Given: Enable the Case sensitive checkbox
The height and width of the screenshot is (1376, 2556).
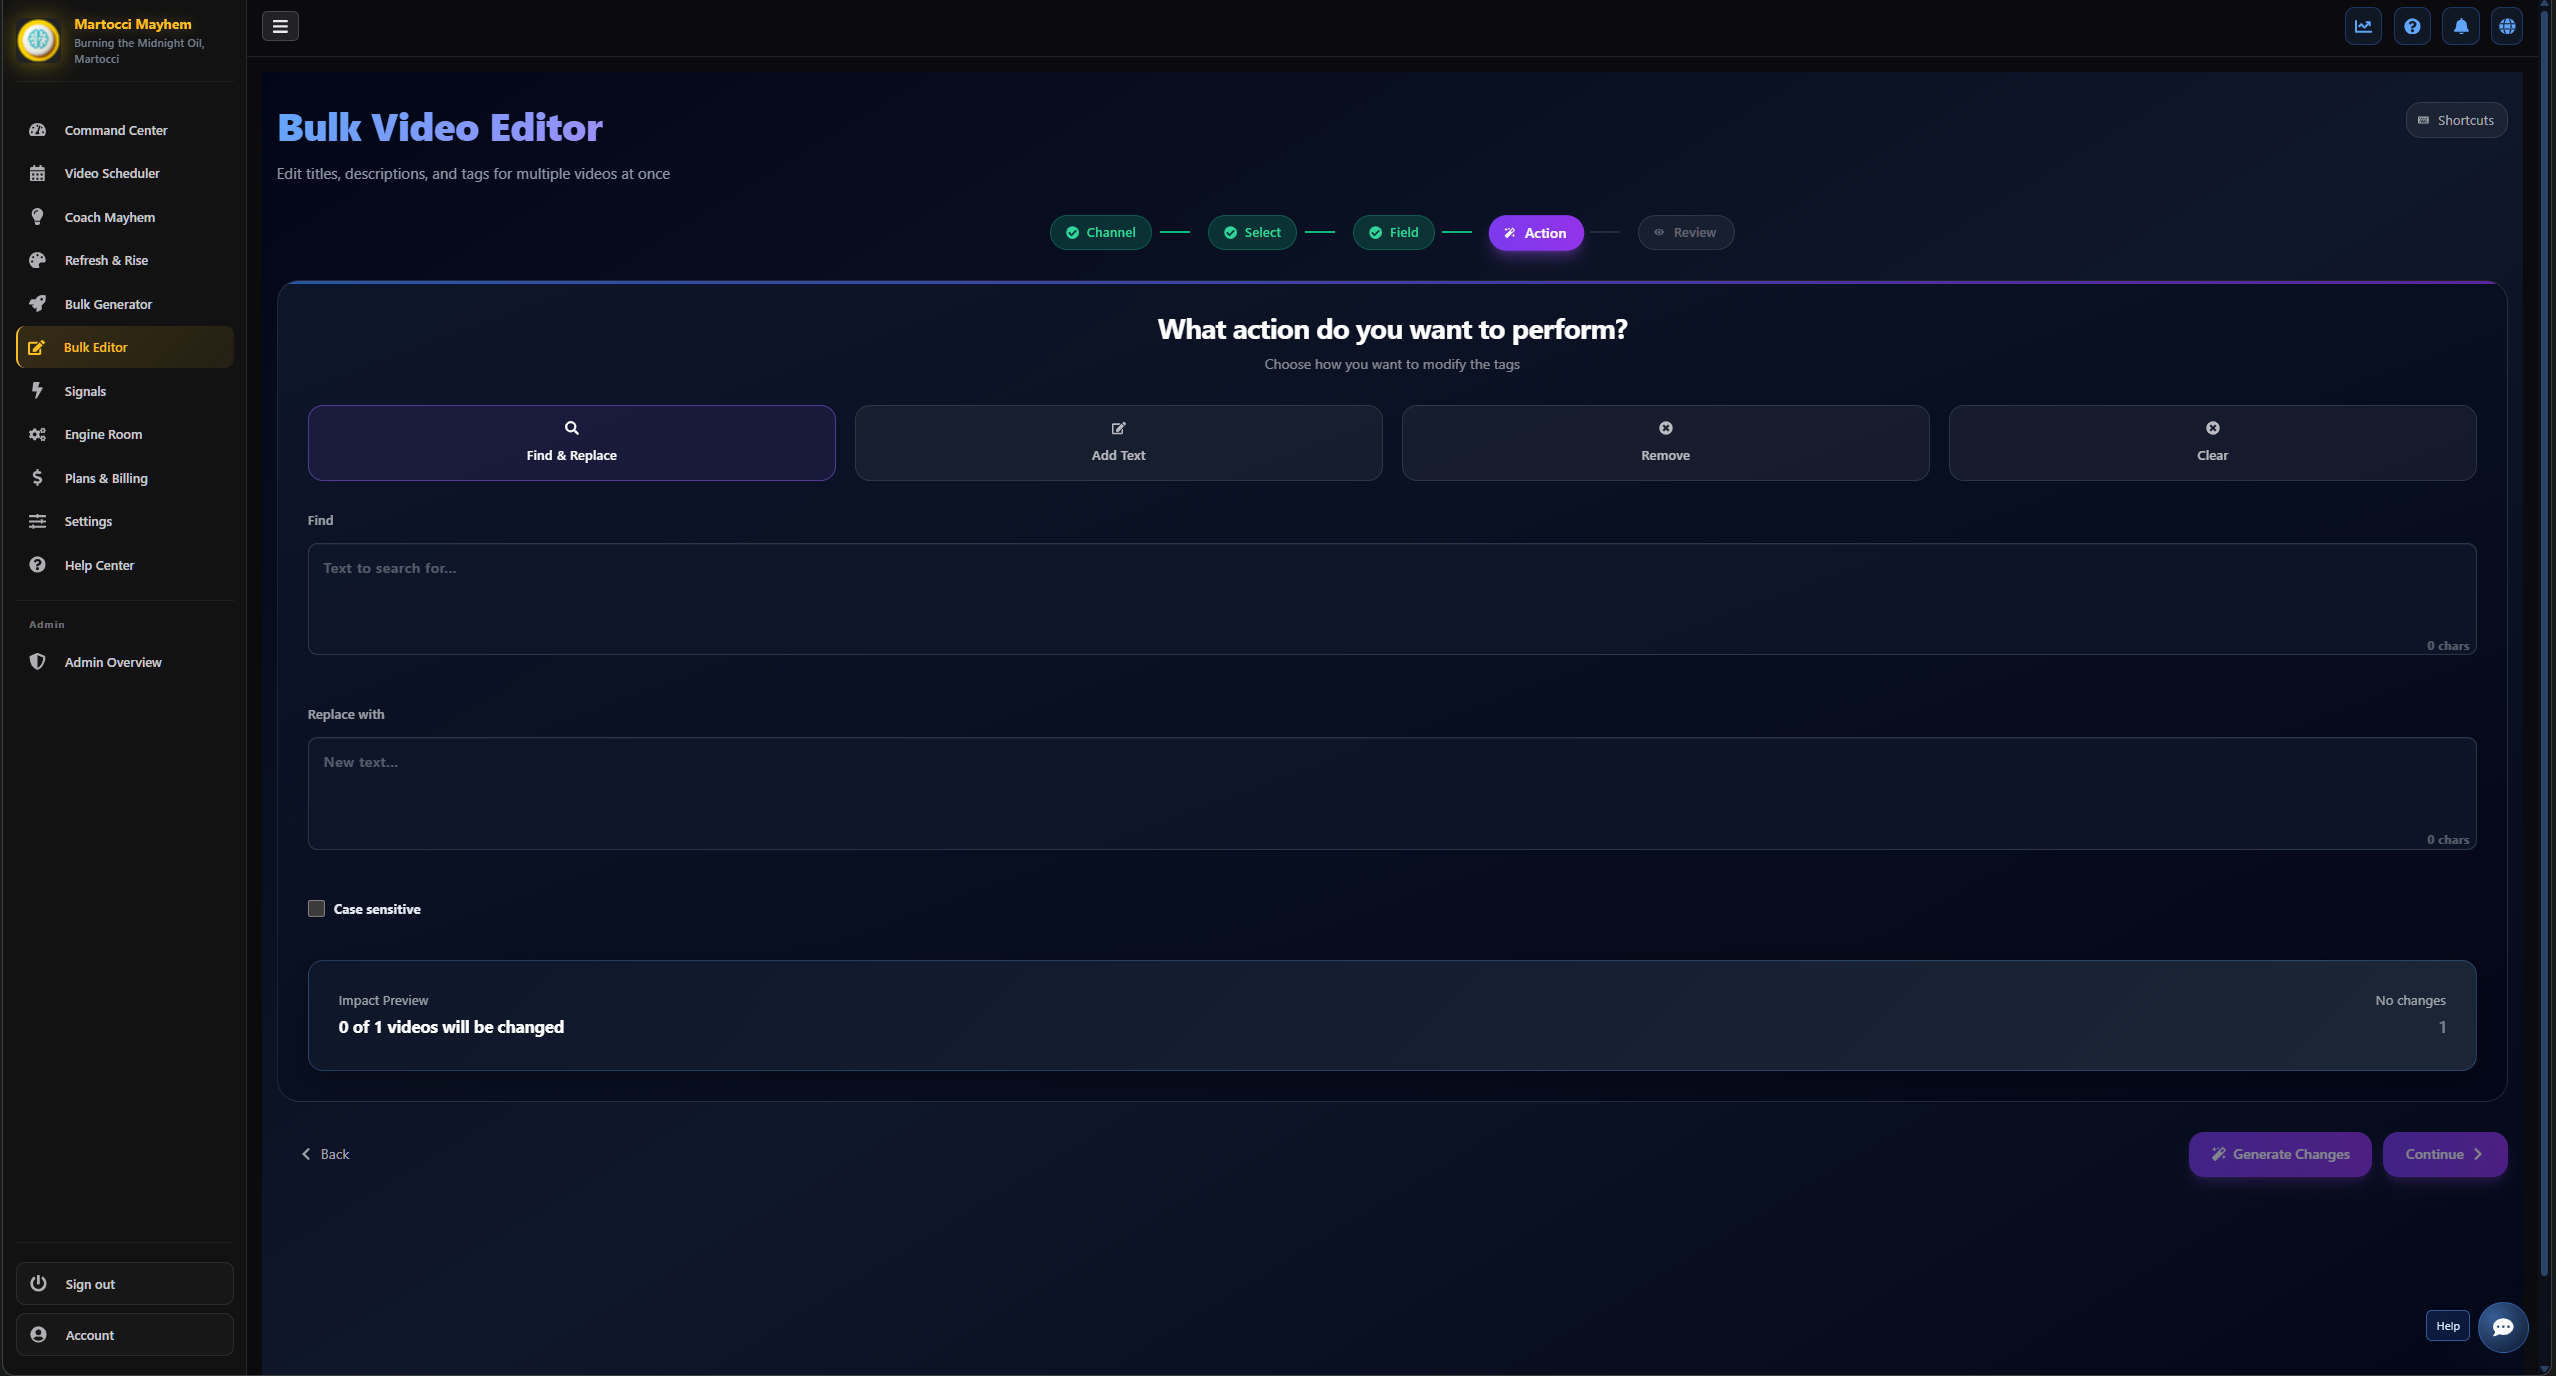Looking at the screenshot, I should click(316, 908).
